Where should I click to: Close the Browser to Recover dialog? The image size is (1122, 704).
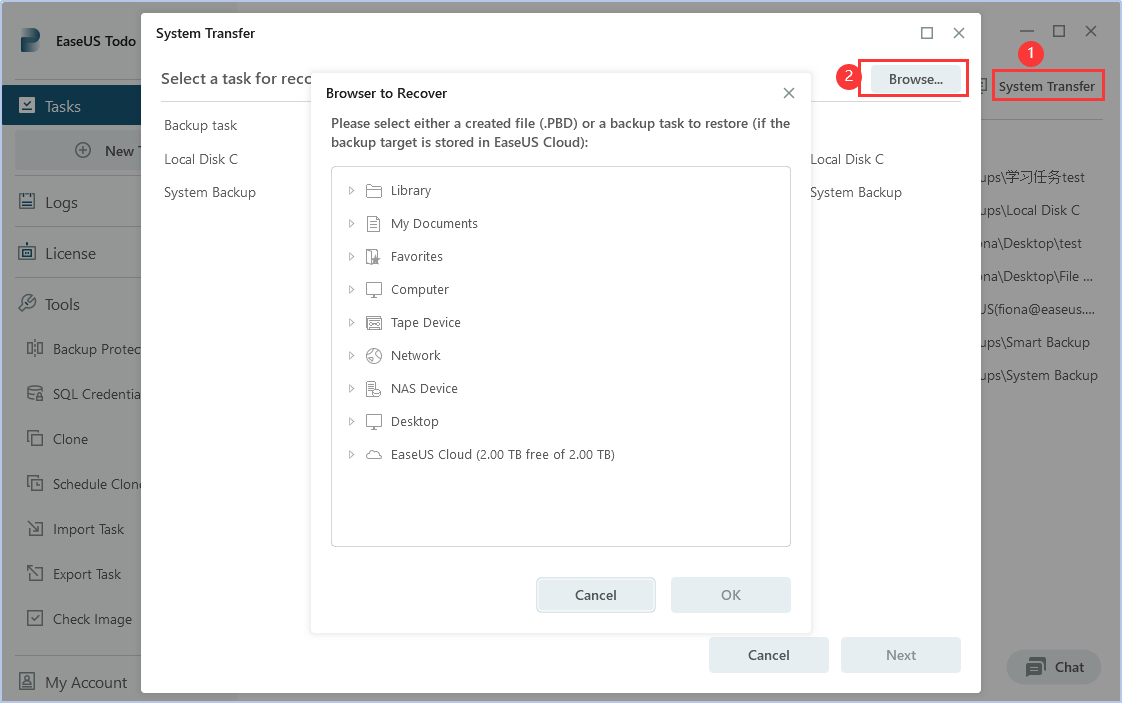(x=789, y=93)
